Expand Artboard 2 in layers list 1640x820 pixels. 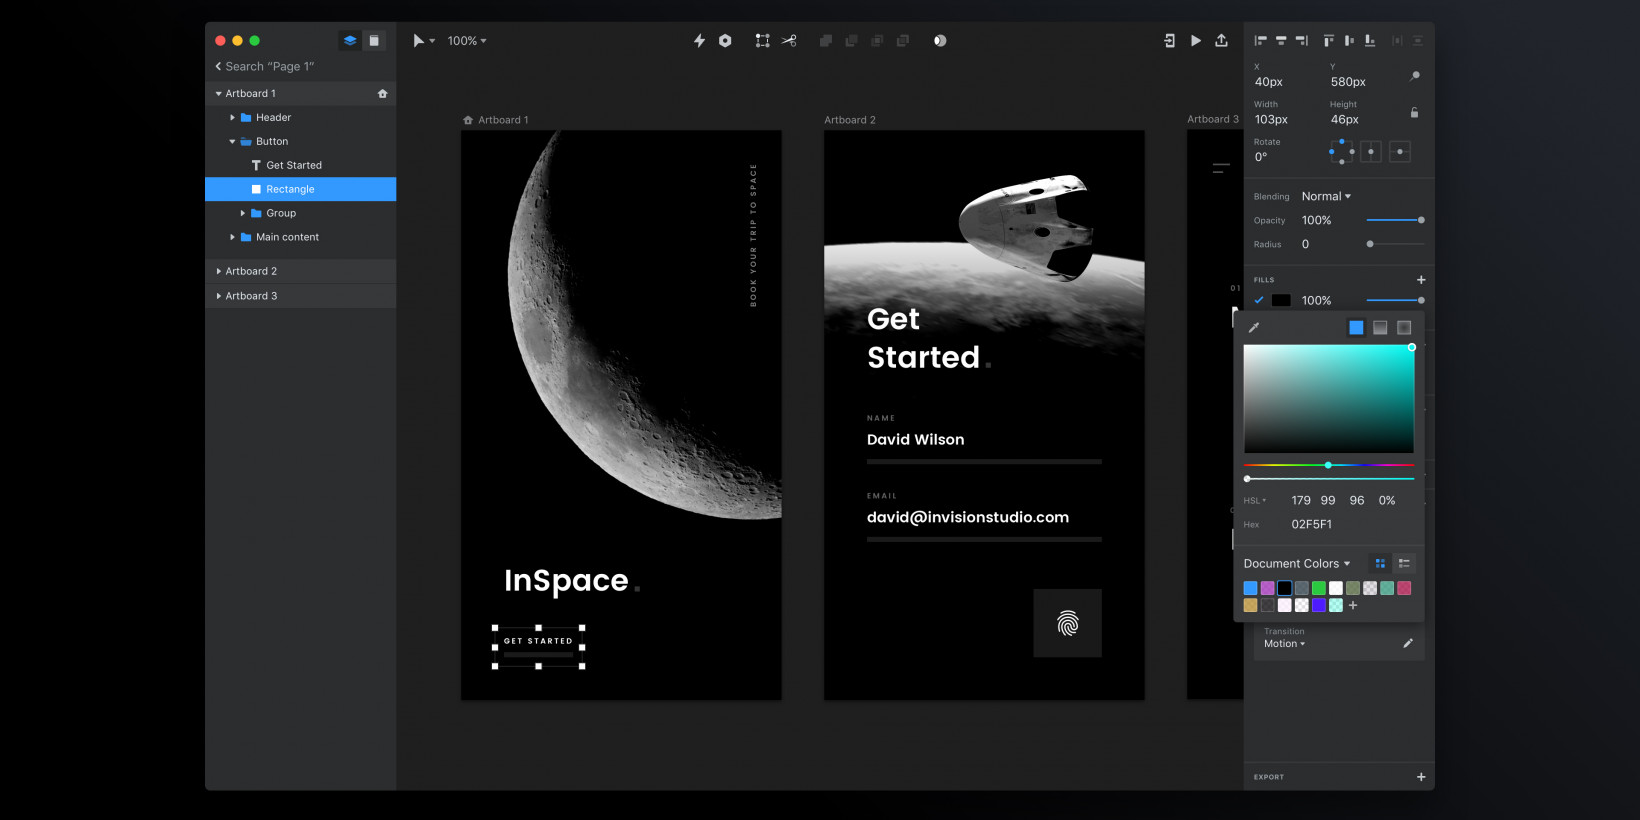click(x=219, y=271)
